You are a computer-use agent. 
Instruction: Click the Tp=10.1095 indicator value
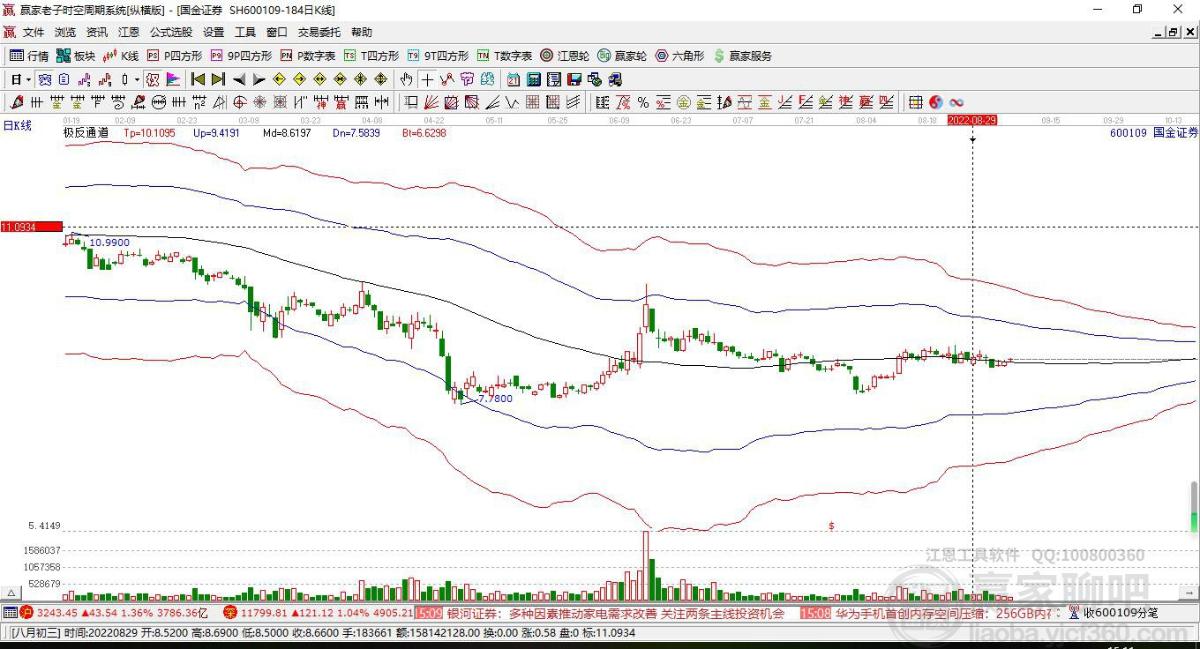pyautogui.click(x=149, y=132)
